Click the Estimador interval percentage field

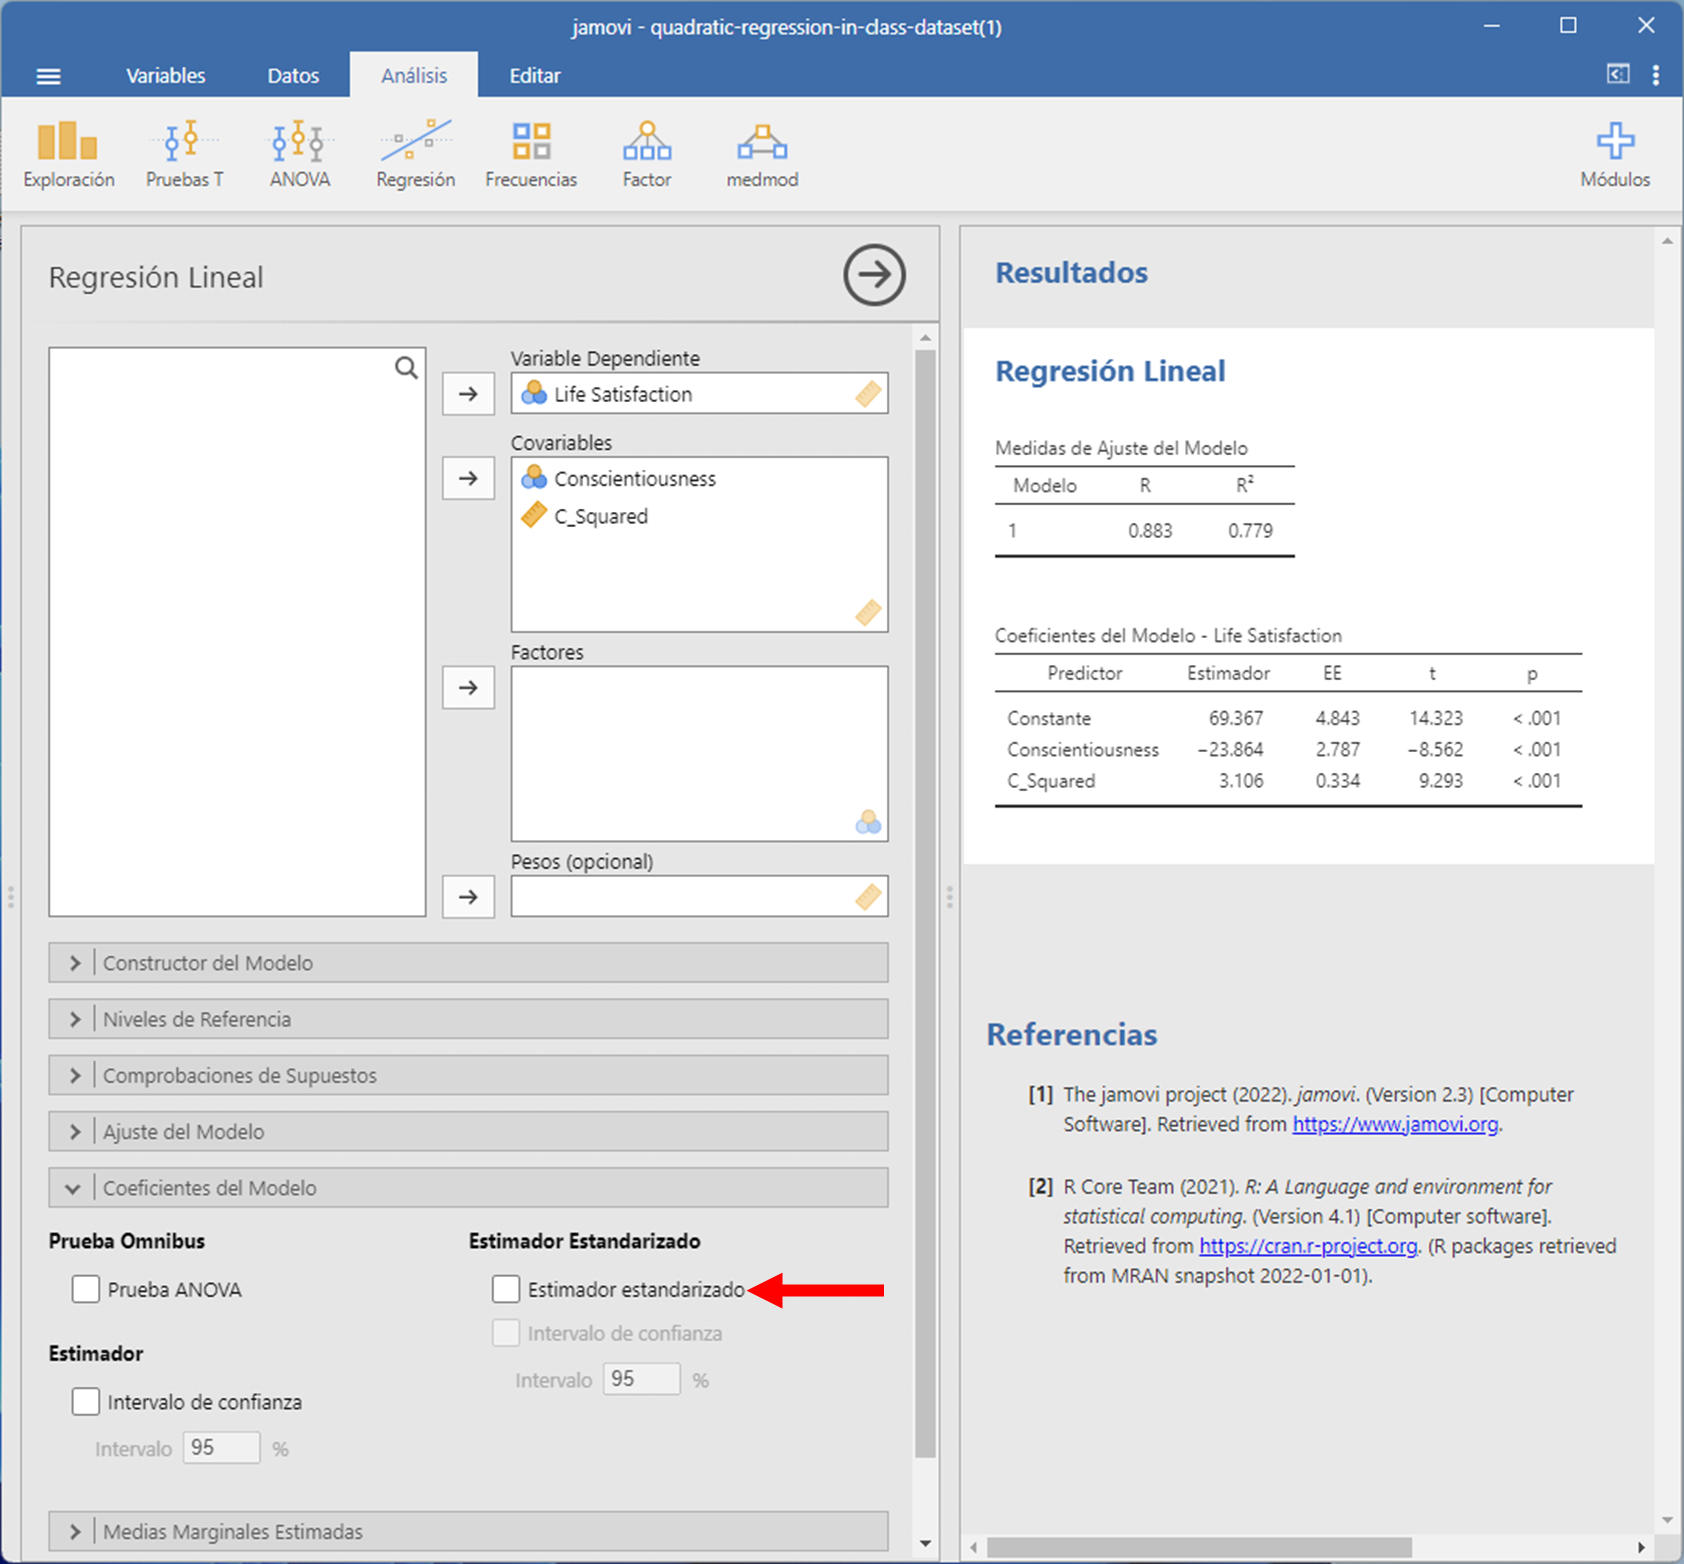(x=221, y=1448)
